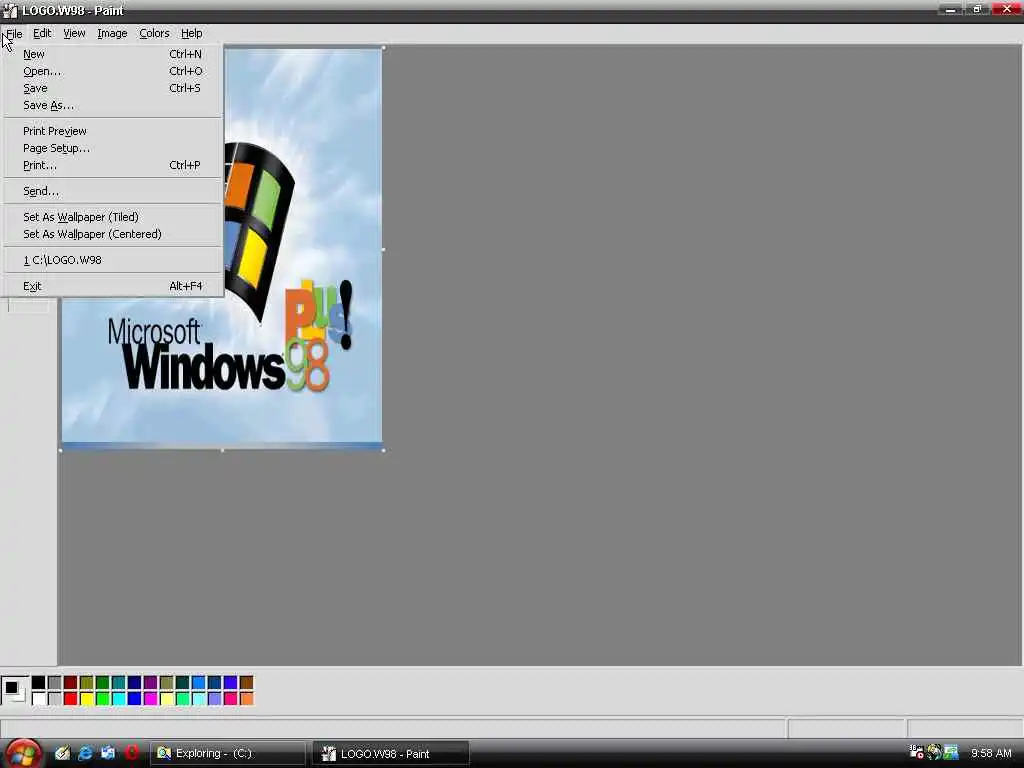Pick the bright green color swatch
Viewport: 1024px width, 768px height.
click(x=103, y=699)
